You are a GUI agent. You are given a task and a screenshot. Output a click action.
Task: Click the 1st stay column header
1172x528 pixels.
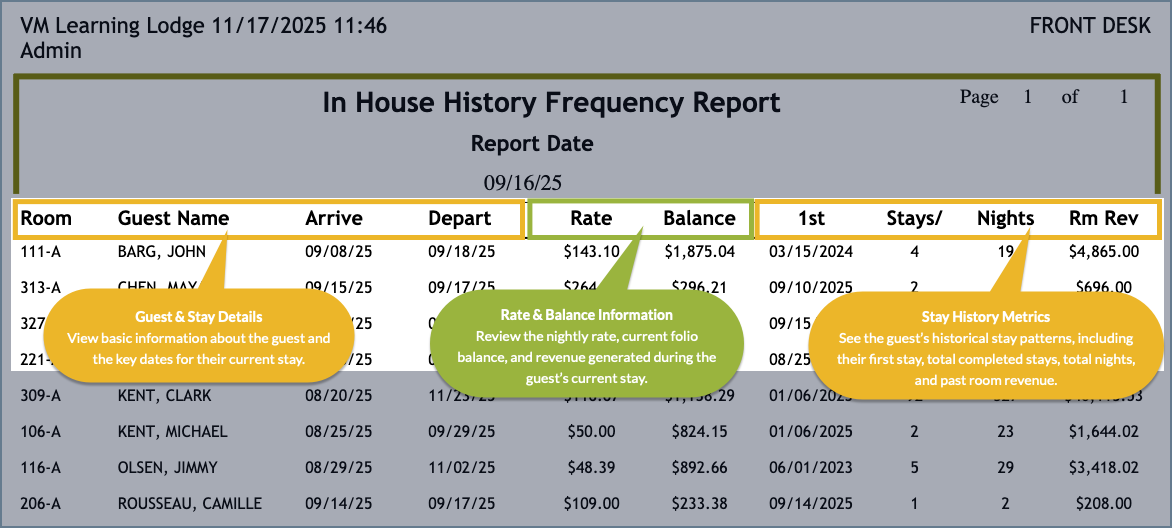[811, 218]
